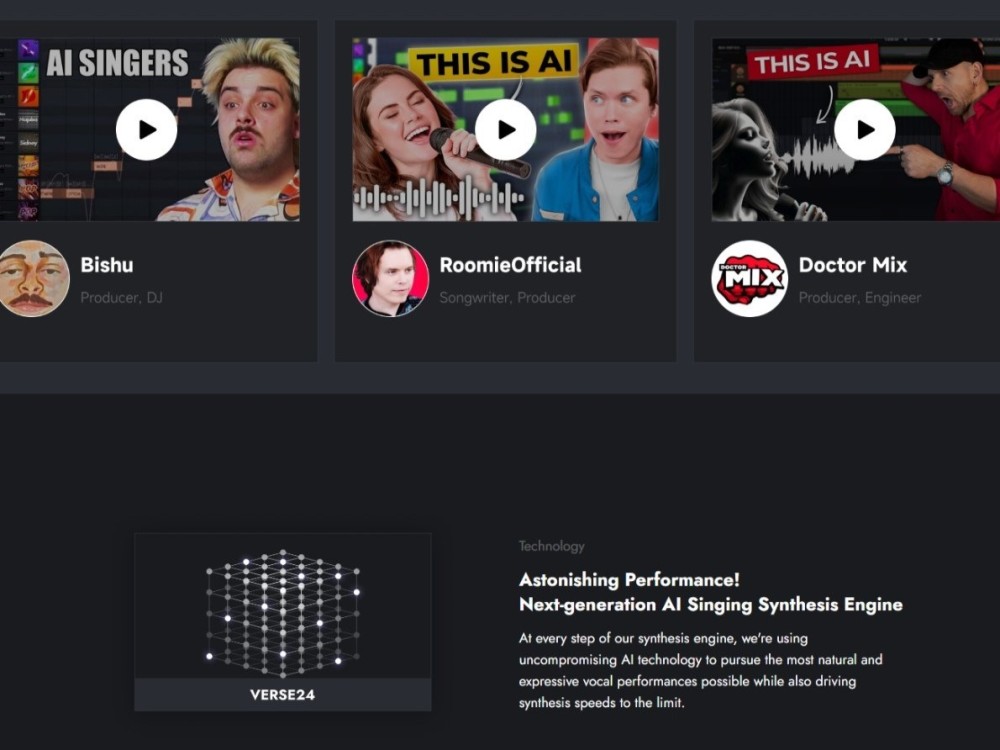
Task: Click the "Songwriter, Producer" subtitle text
Action: click(x=507, y=298)
